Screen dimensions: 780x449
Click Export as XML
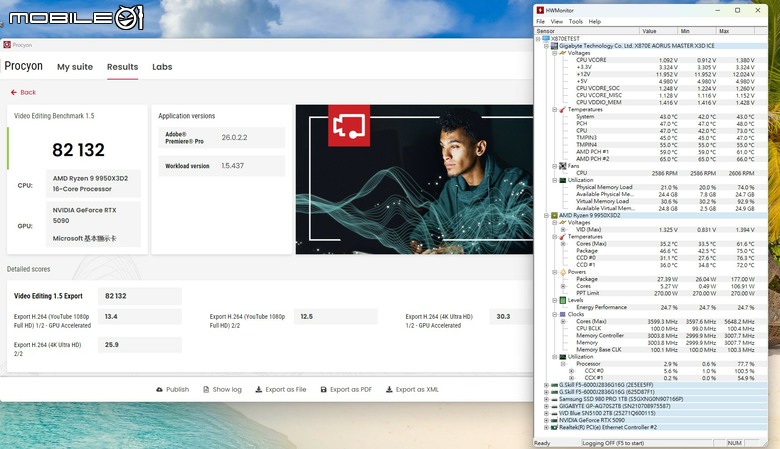[412, 389]
